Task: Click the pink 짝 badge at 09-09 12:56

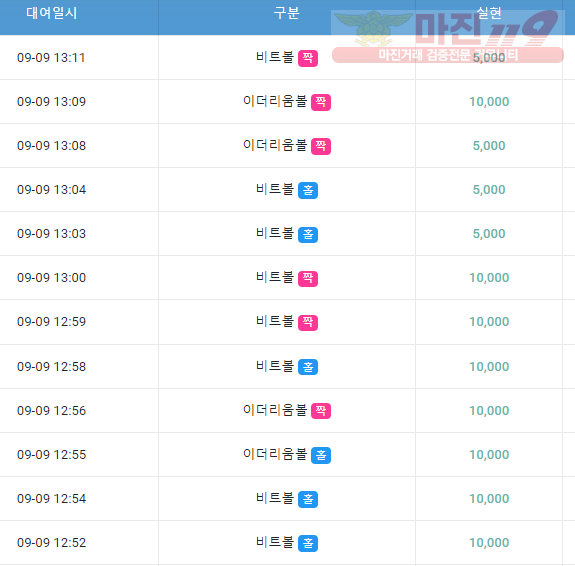Action: coord(321,410)
